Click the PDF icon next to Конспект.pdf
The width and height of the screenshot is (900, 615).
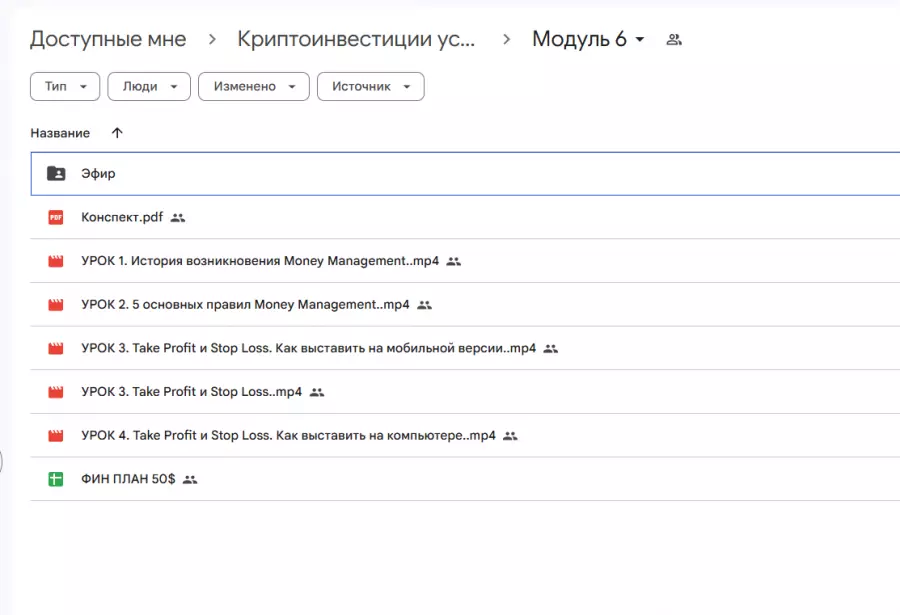[56, 217]
